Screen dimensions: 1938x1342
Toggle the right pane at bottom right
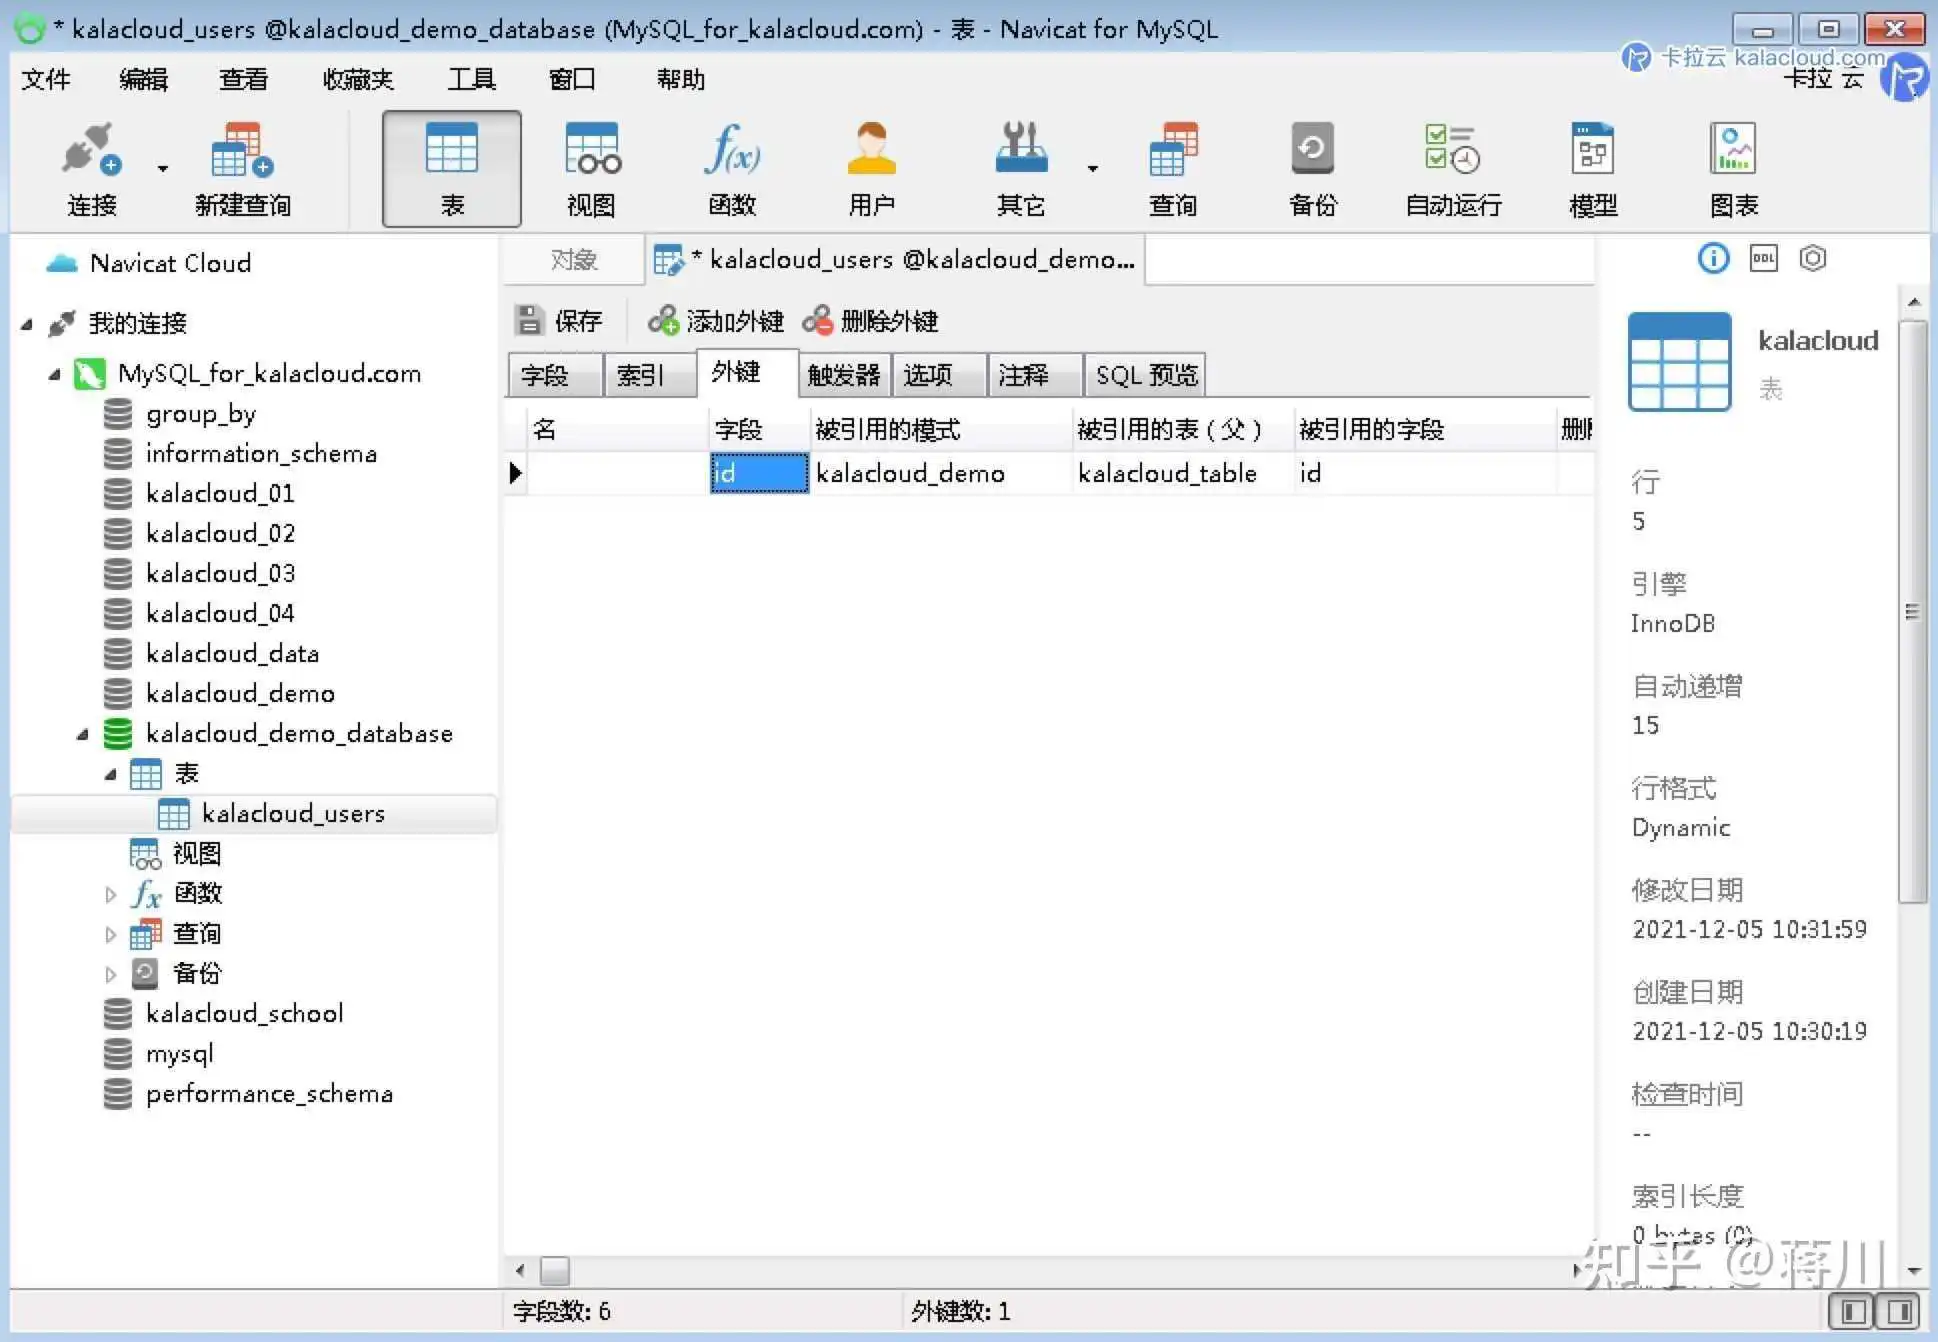tap(1899, 1311)
